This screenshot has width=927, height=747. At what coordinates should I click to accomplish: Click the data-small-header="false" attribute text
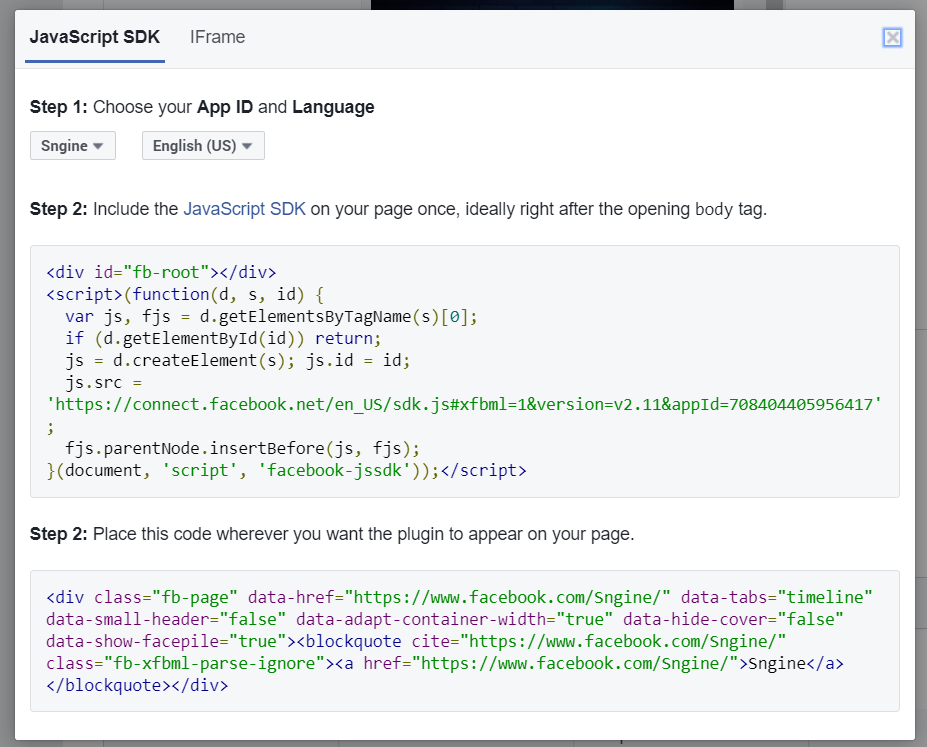(x=166, y=619)
